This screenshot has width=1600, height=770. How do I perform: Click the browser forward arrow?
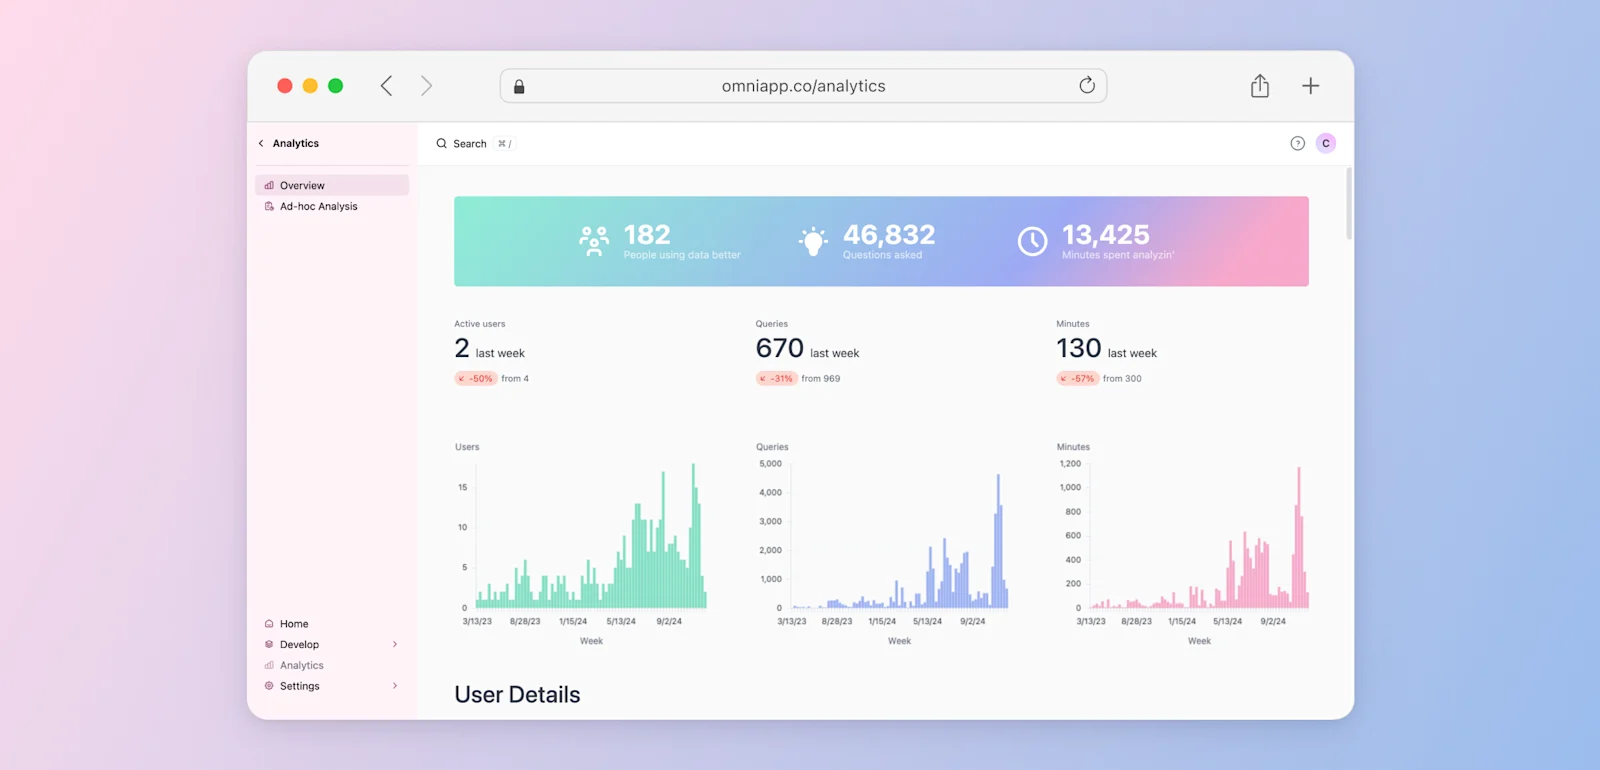[x=426, y=86]
